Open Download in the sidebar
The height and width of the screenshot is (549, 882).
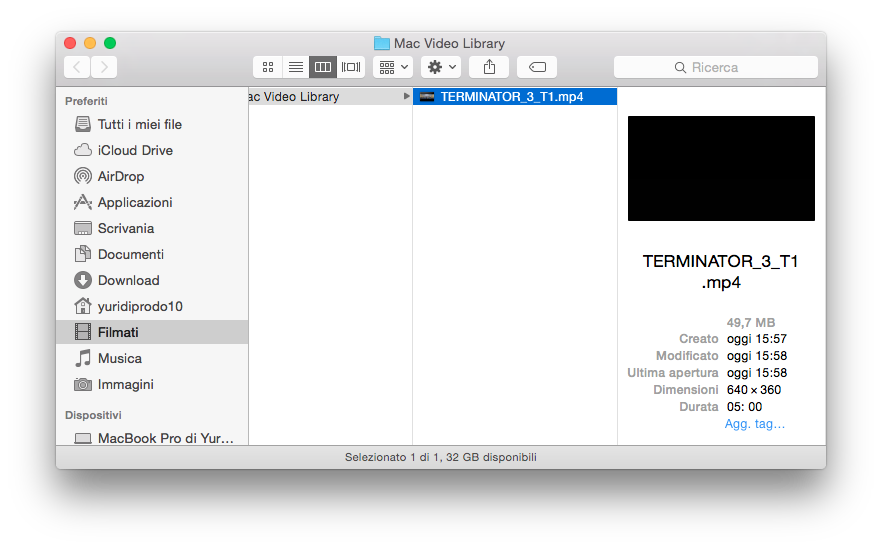click(x=152, y=280)
